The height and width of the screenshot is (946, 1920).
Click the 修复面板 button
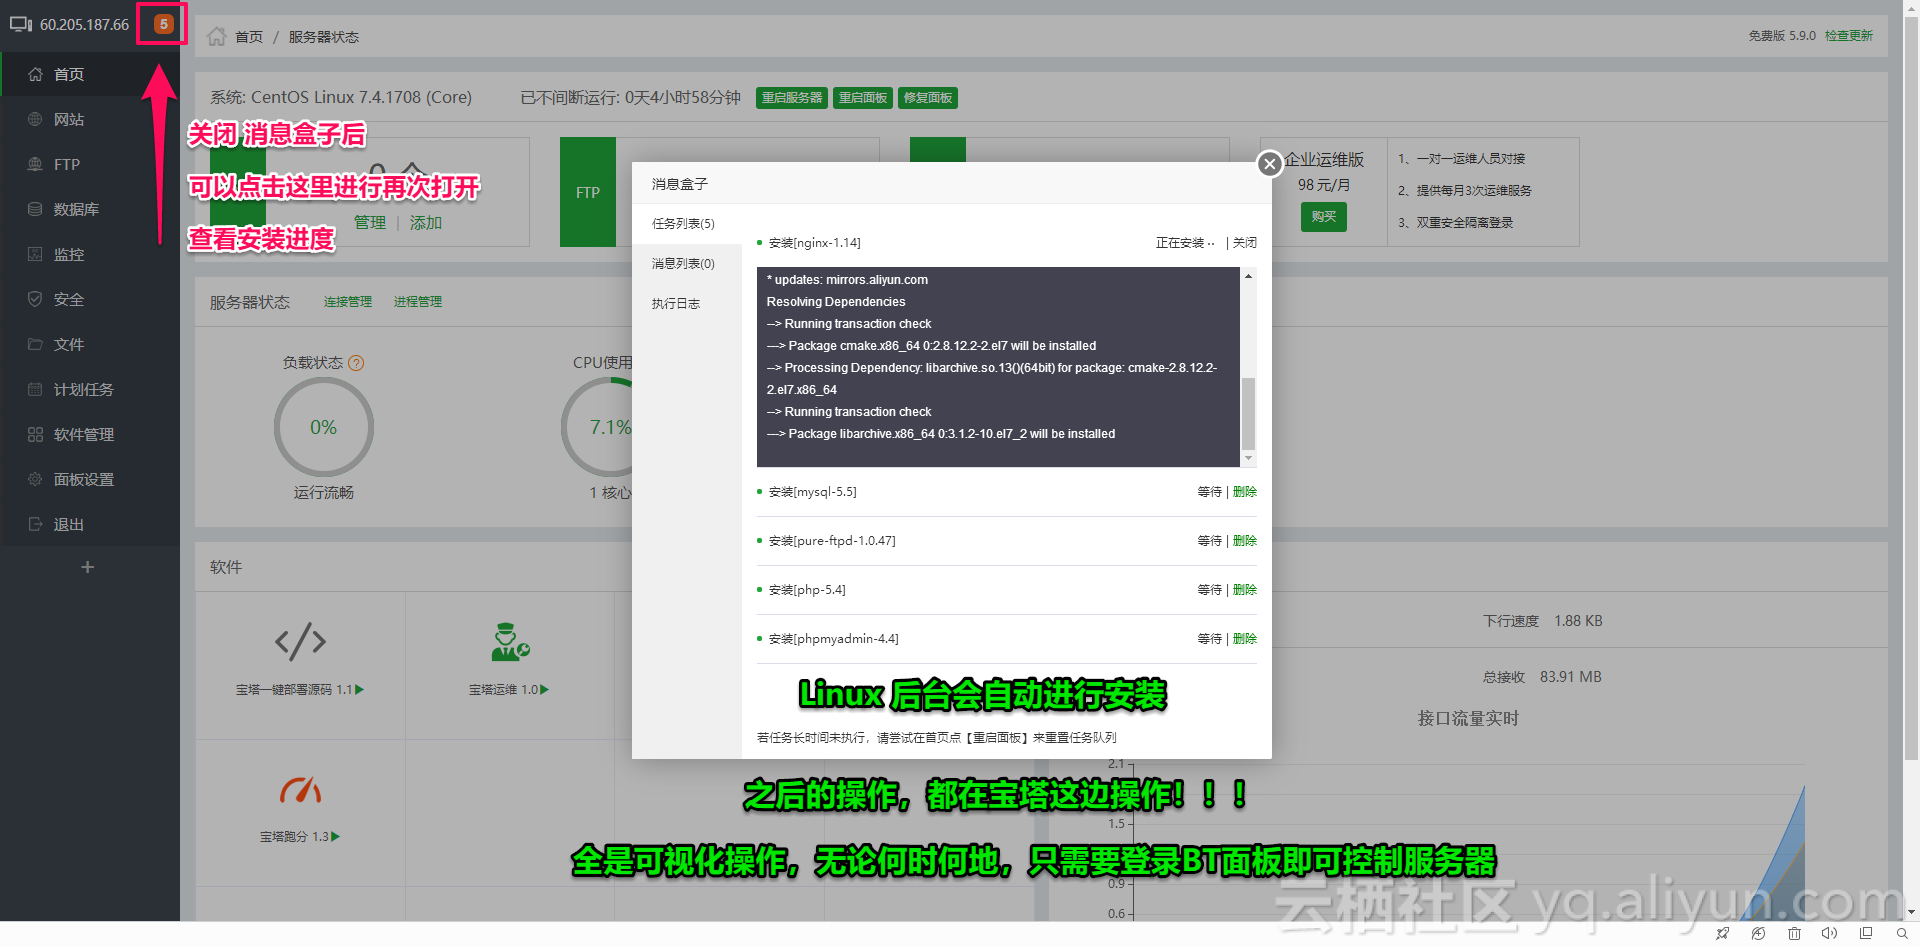(x=928, y=98)
